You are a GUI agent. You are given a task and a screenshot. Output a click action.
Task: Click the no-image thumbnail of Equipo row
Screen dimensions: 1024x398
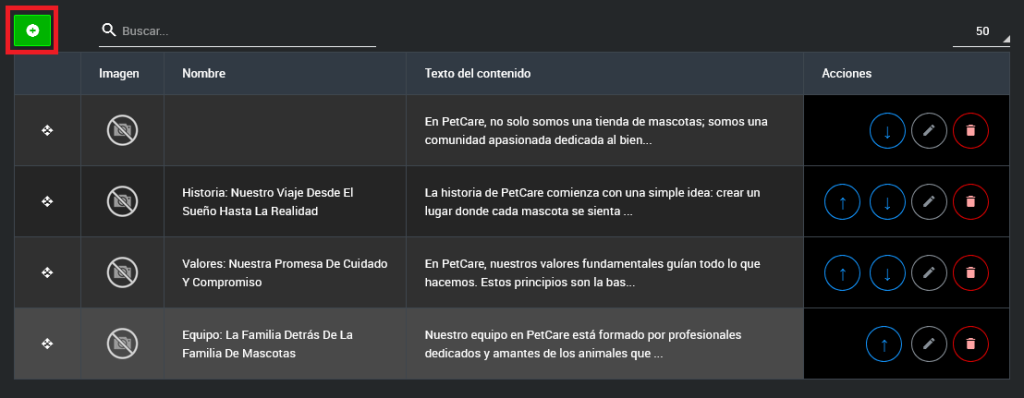[122, 344]
